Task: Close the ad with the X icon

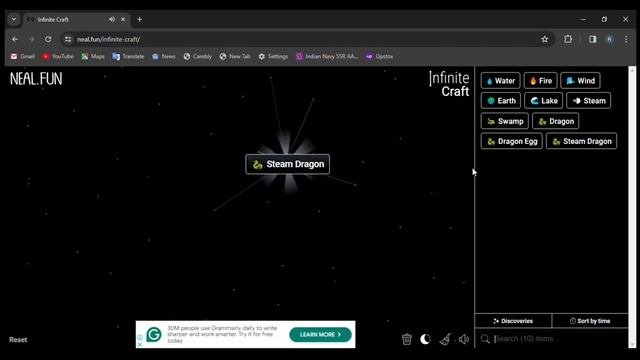Action: coord(140,344)
